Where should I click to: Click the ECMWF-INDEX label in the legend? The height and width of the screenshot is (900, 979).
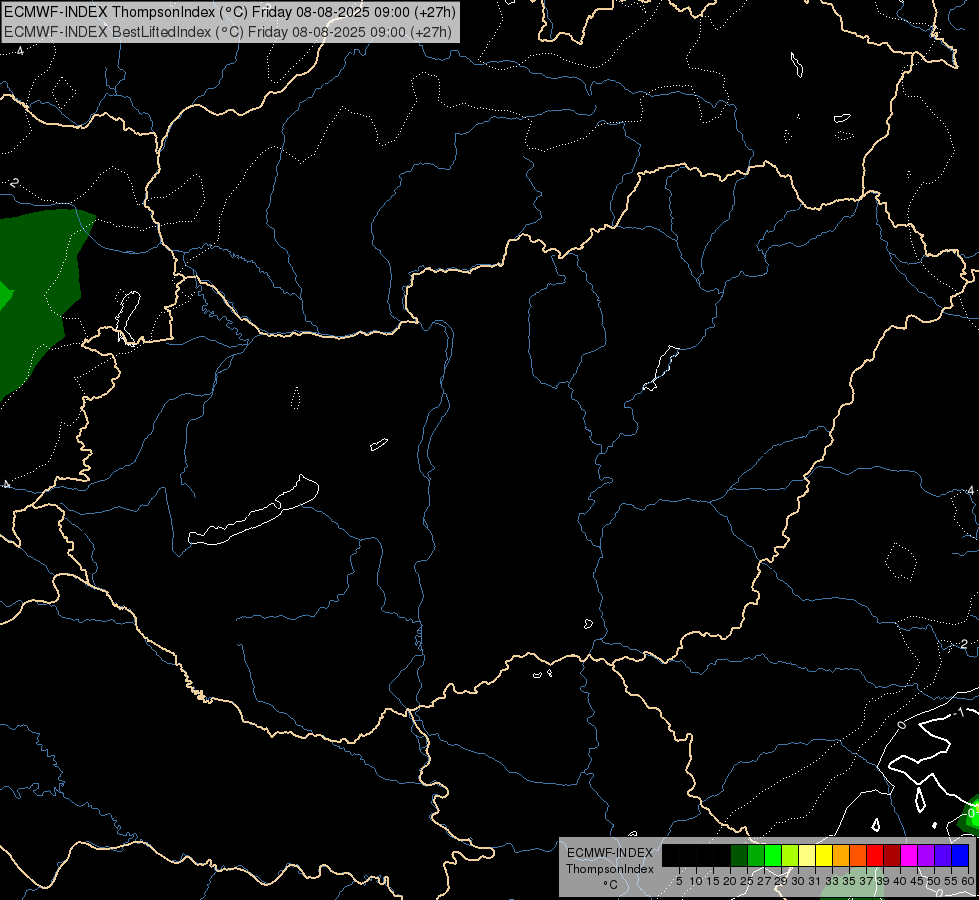pyautogui.click(x=609, y=853)
